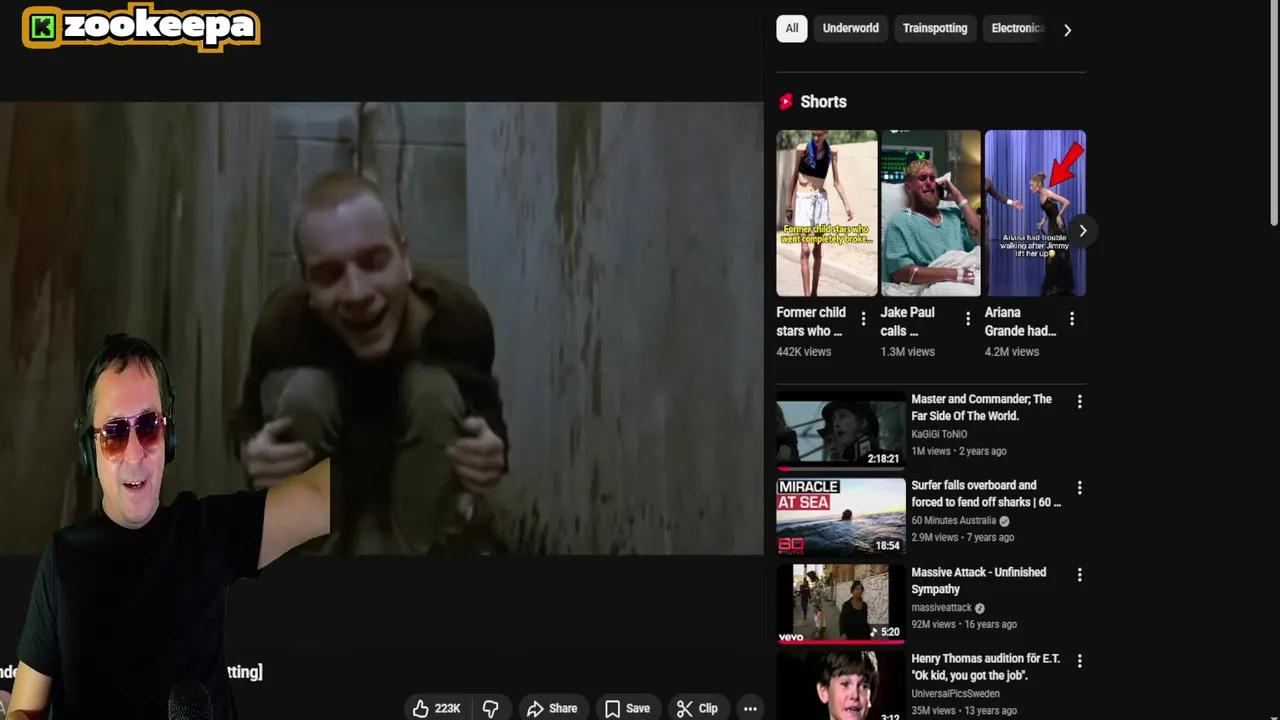This screenshot has width=1280, height=720.
Task: Open menu for Ariana Grande short
Action: (1071, 319)
